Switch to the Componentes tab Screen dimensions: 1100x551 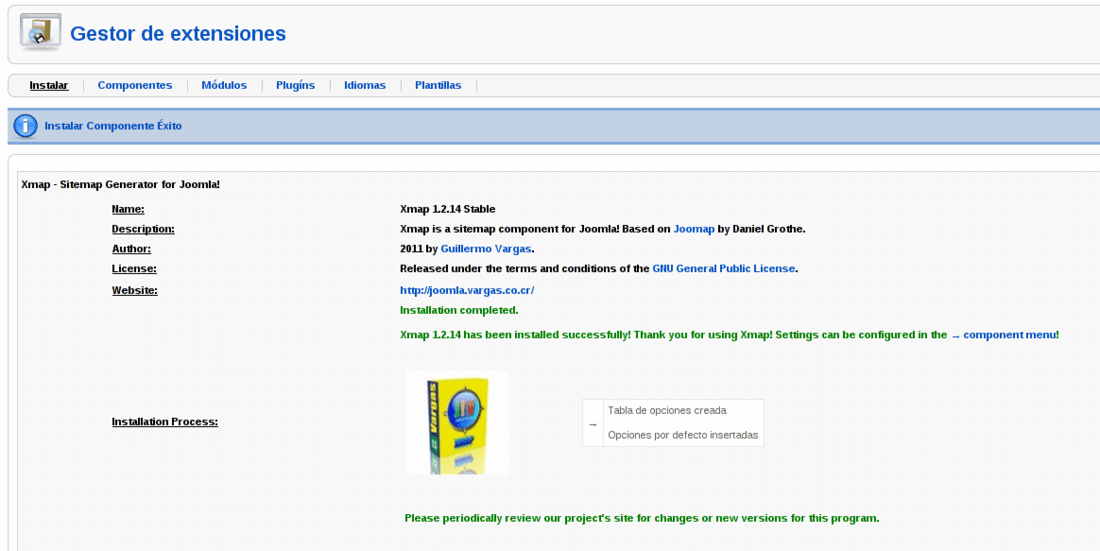pyautogui.click(x=135, y=85)
